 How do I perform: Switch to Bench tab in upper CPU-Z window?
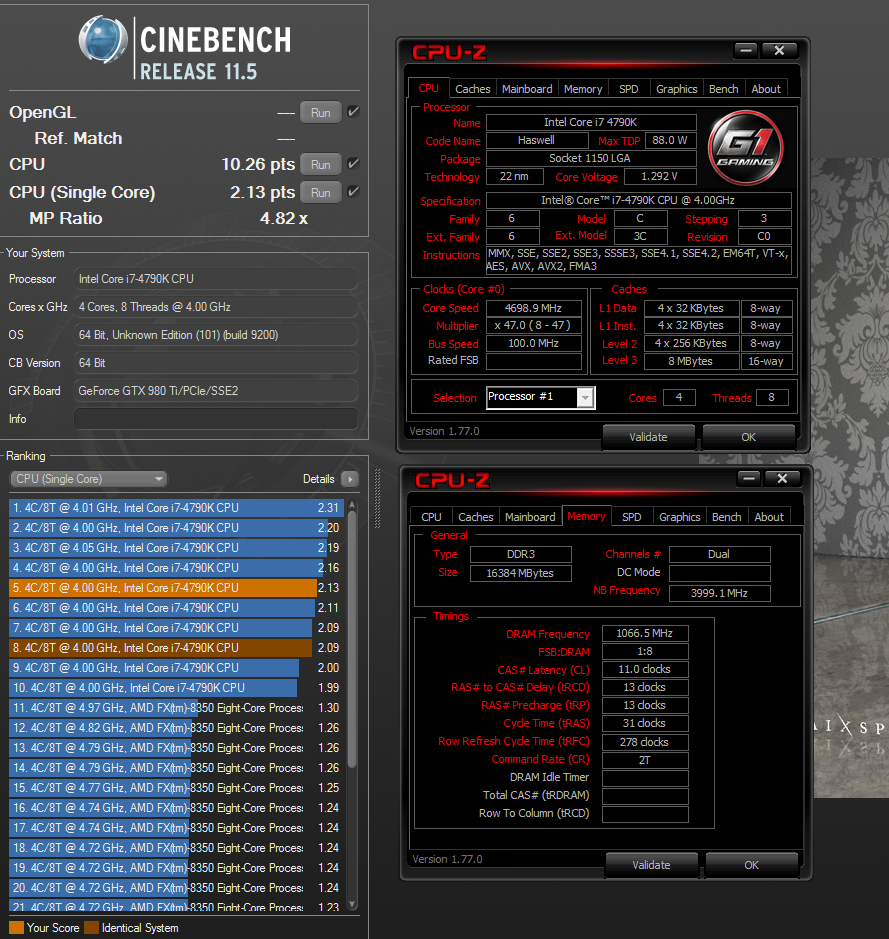click(724, 89)
